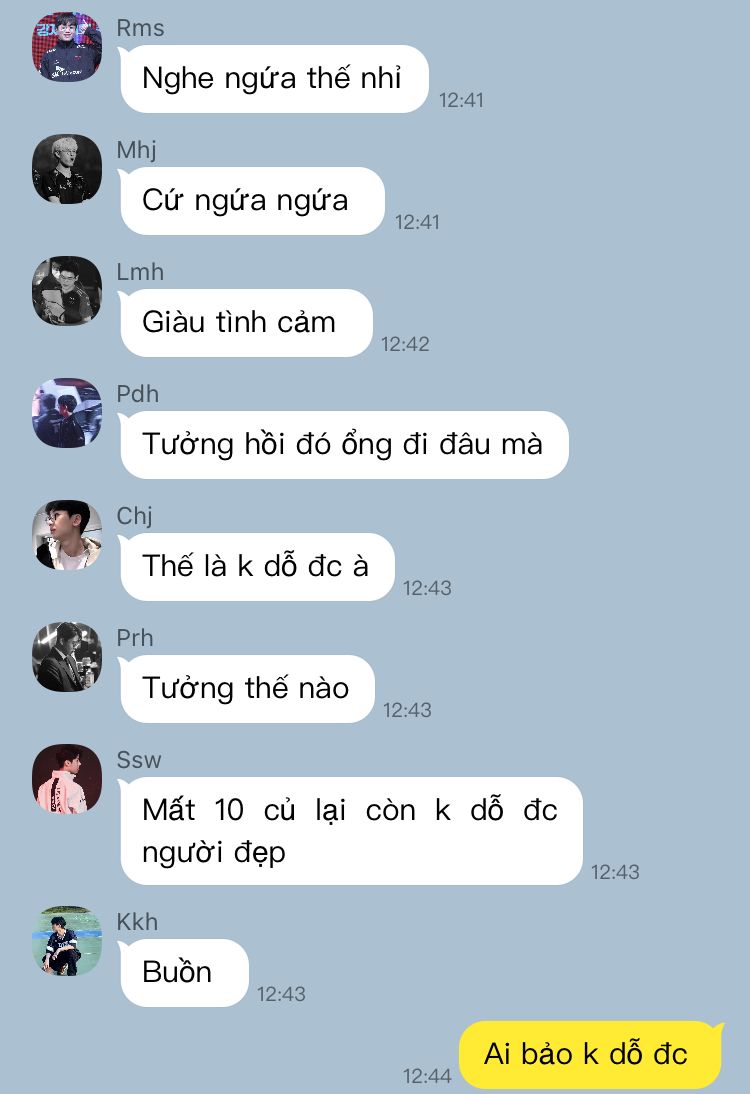This screenshot has height=1094, width=750.
Task: Select "Mất 10 củ" message bubble
Action: point(351,831)
